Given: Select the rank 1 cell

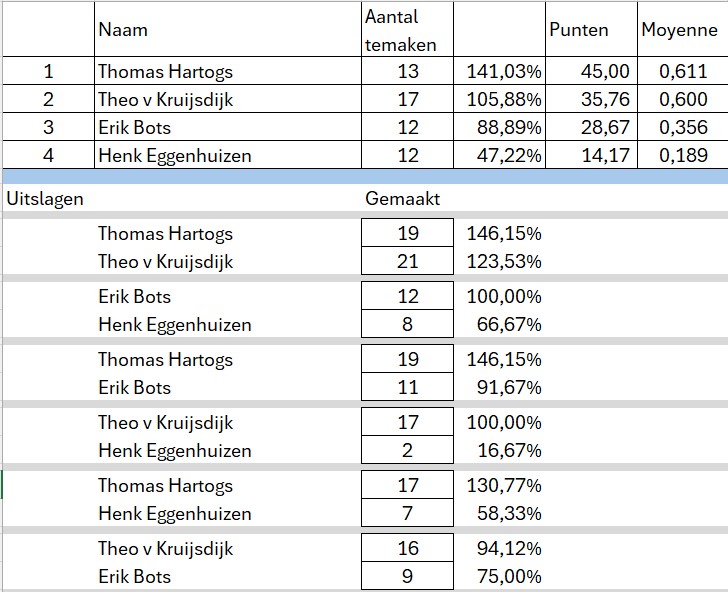Looking at the screenshot, I should [48, 71].
